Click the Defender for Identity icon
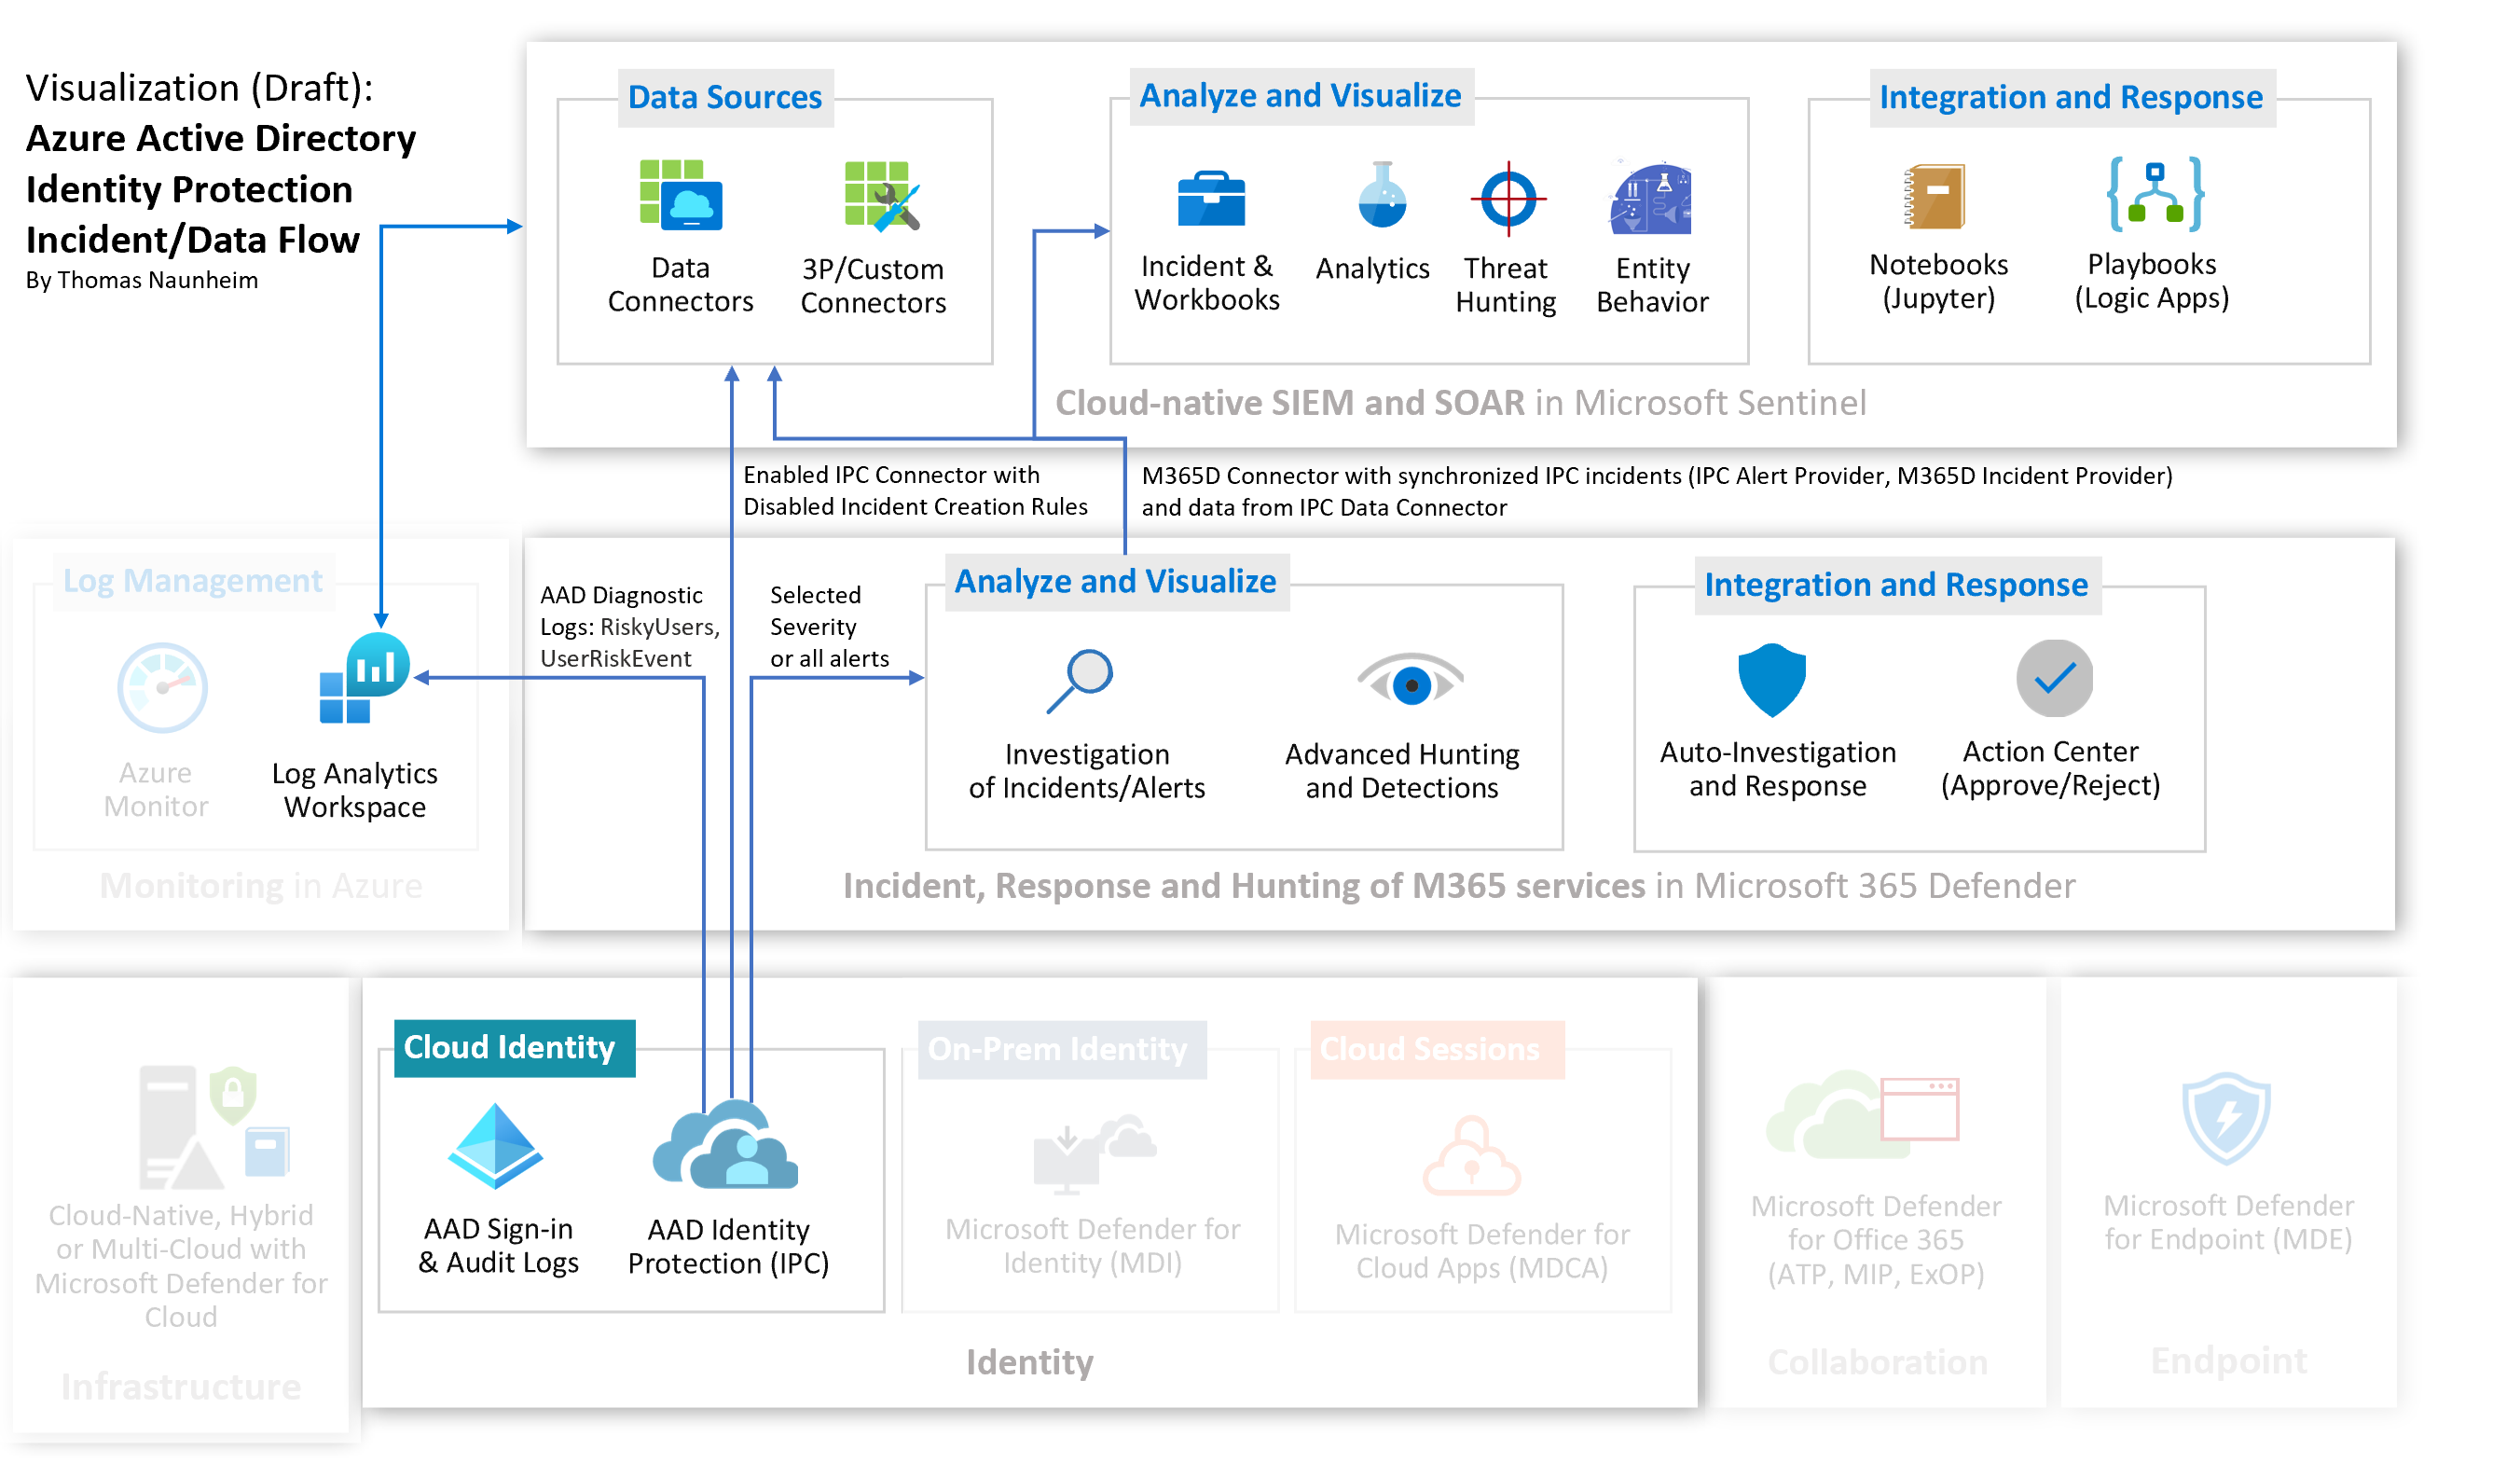The image size is (2520, 1463). tap(1094, 1155)
